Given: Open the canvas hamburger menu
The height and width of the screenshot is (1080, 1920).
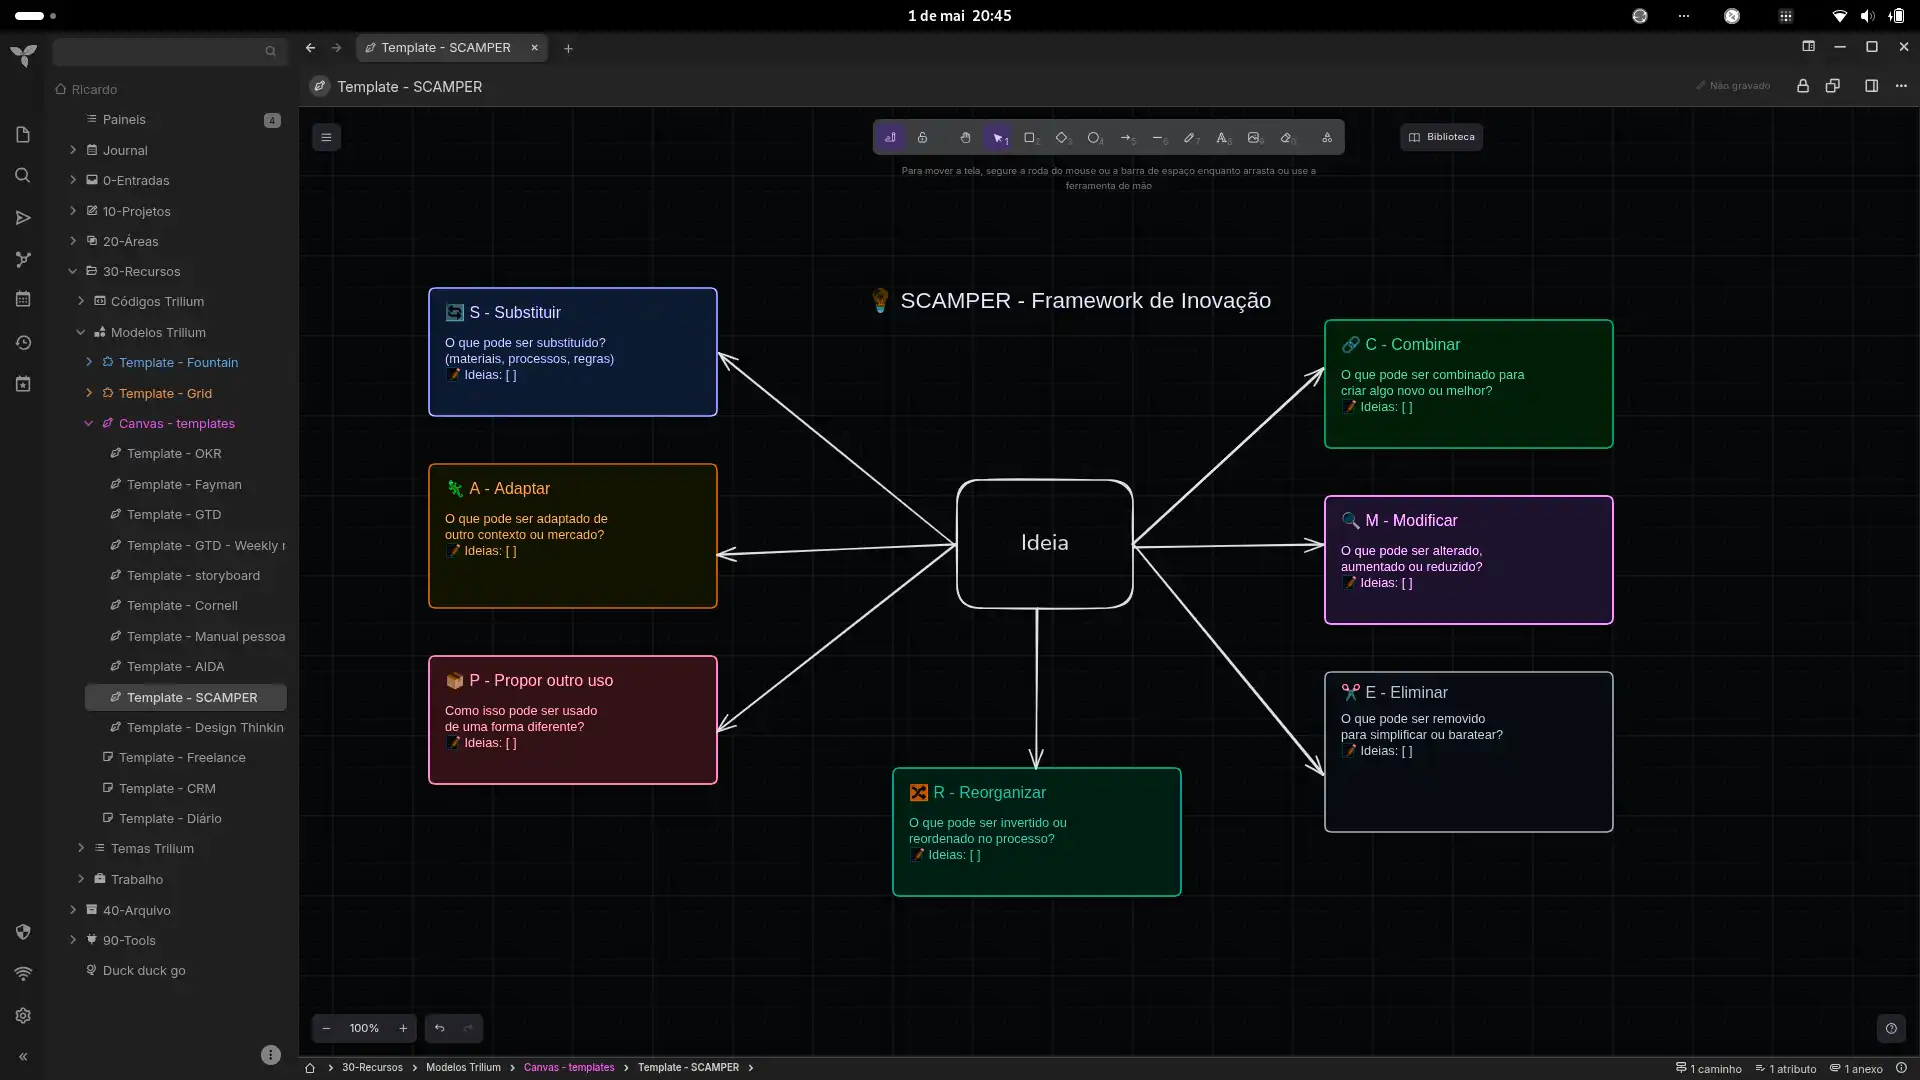Looking at the screenshot, I should (326, 138).
